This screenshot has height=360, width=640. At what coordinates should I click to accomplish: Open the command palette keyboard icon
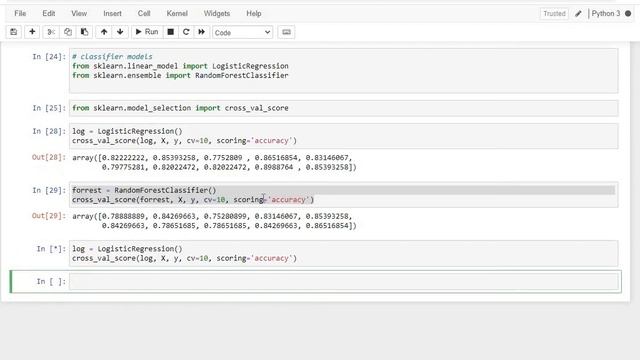[287, 32]
